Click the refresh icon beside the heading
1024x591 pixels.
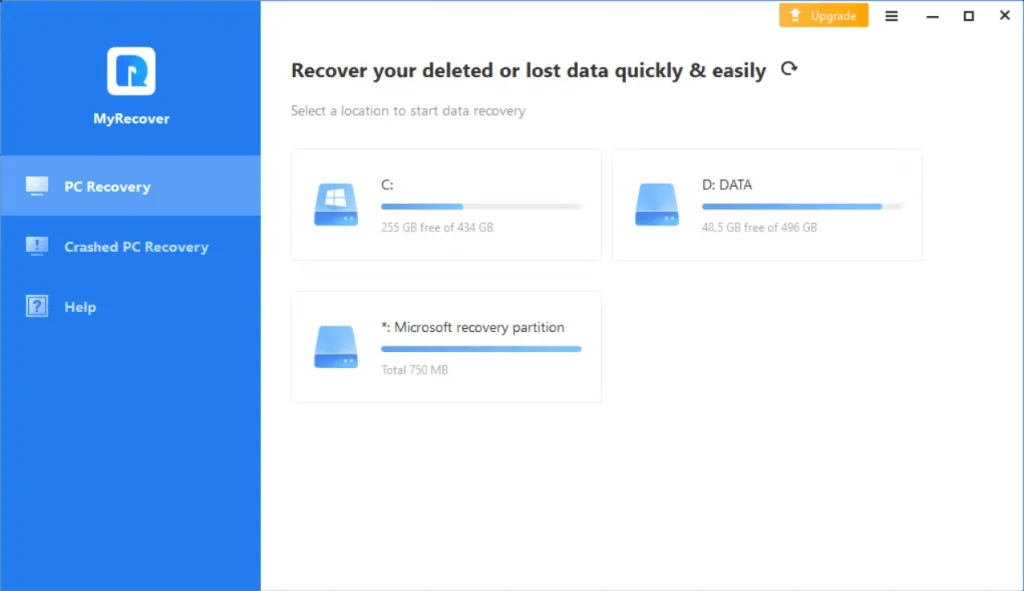pyautogui.click(x=789, y=69)
